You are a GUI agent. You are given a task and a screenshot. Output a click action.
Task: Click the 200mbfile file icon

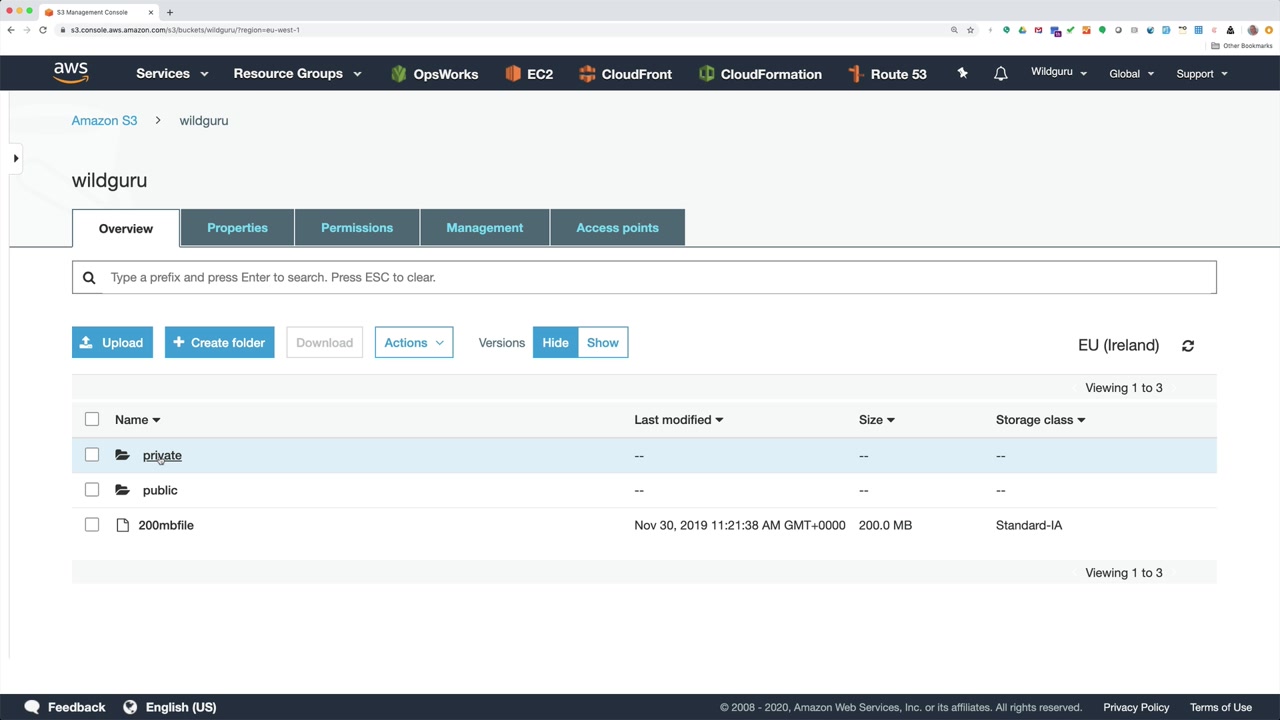tap(123, 525)
